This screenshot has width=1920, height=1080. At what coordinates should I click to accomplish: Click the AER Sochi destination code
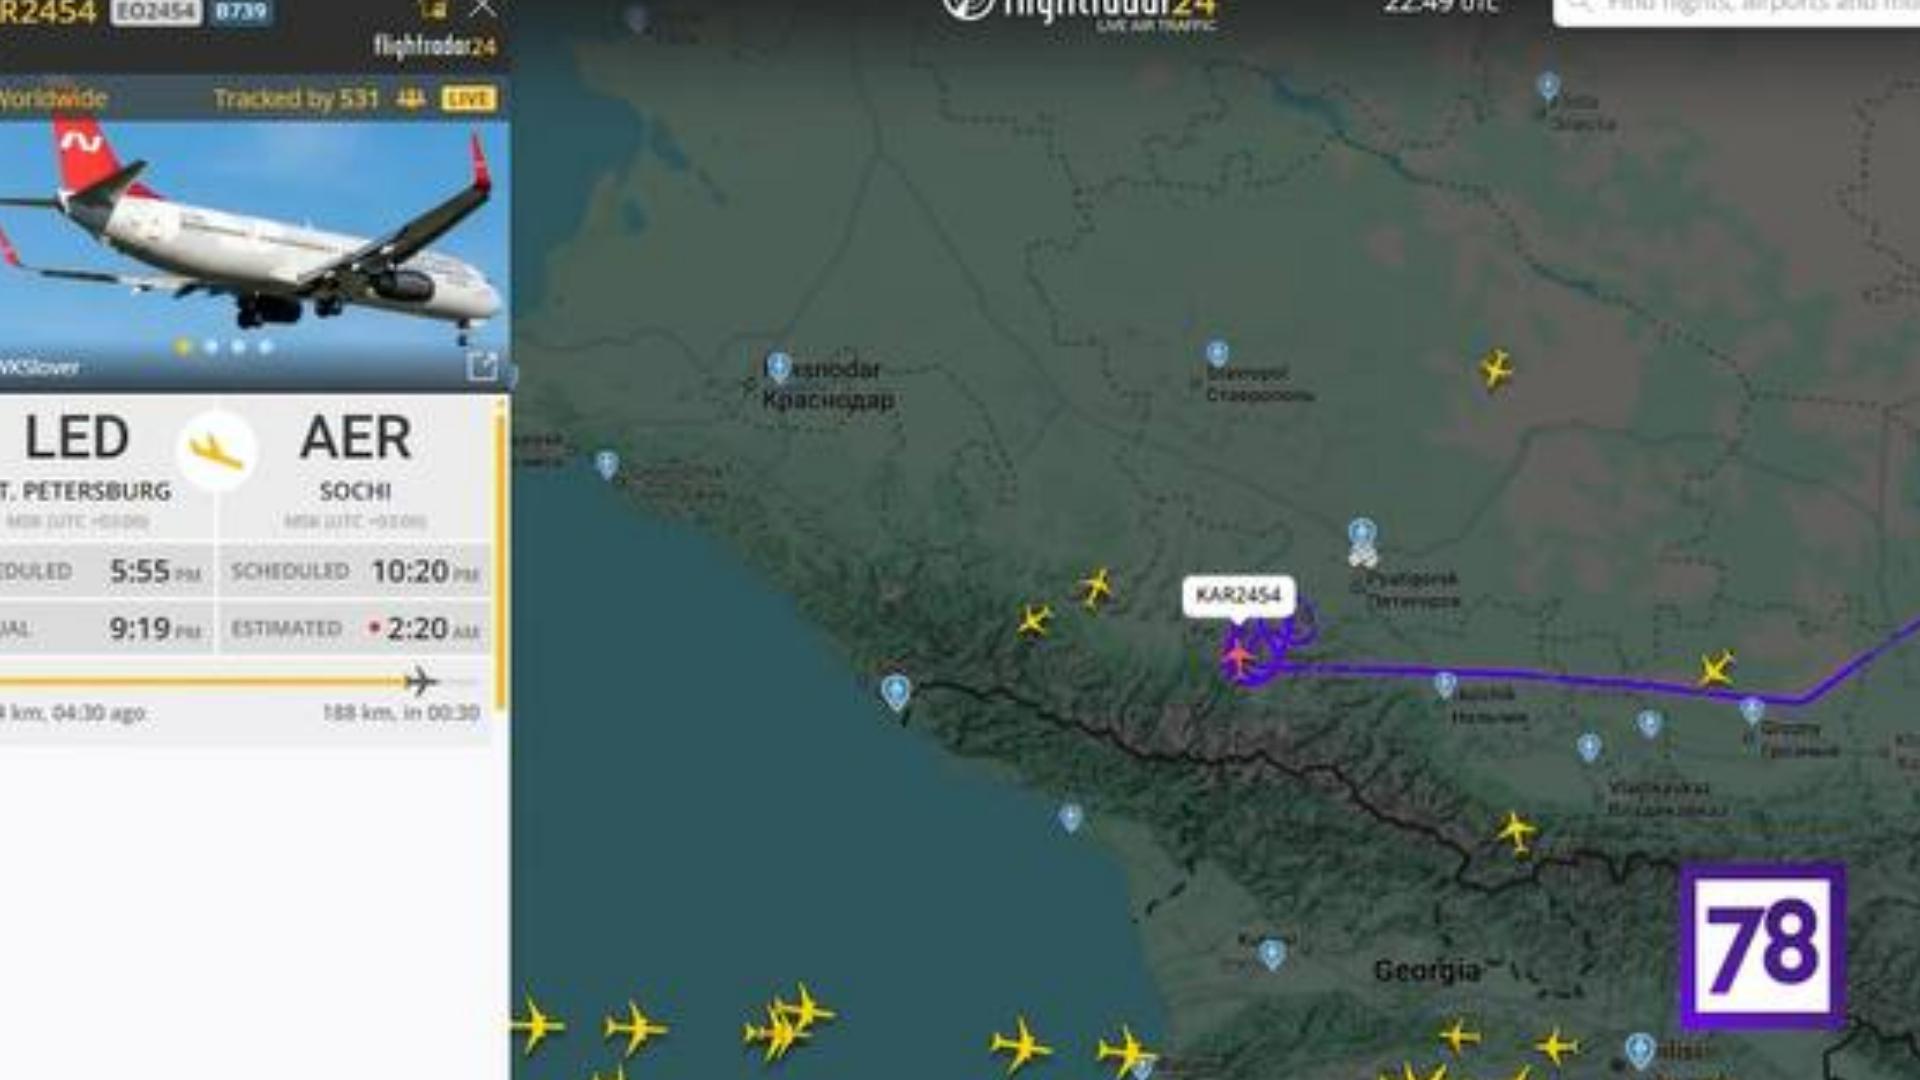click(355, 438)
